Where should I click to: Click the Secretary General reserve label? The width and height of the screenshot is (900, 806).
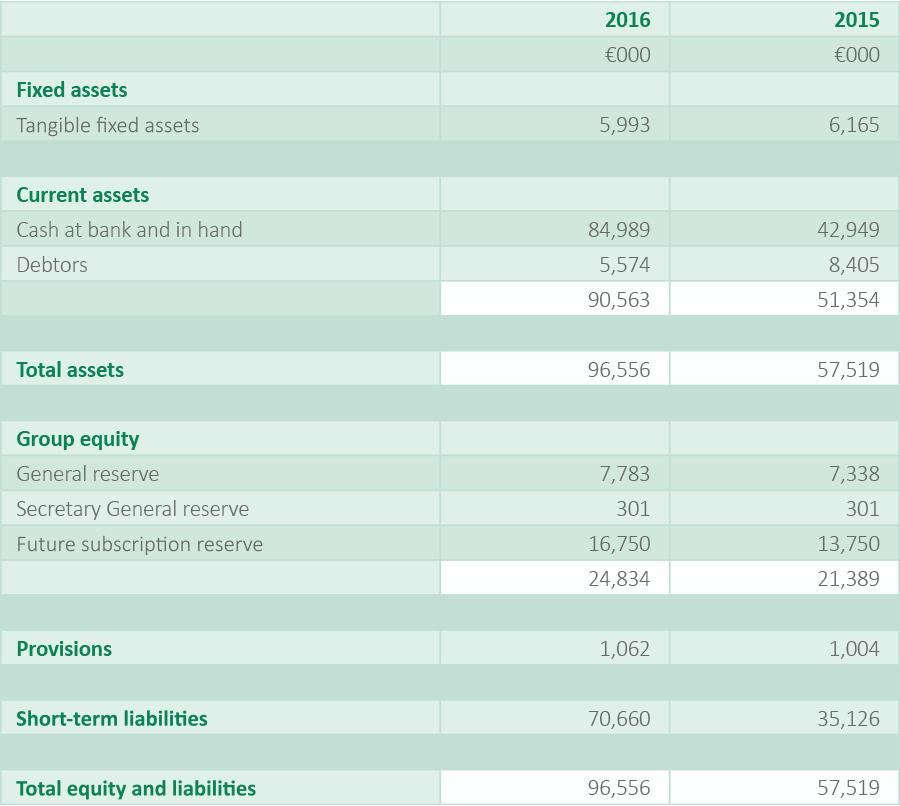coord(133,509)
